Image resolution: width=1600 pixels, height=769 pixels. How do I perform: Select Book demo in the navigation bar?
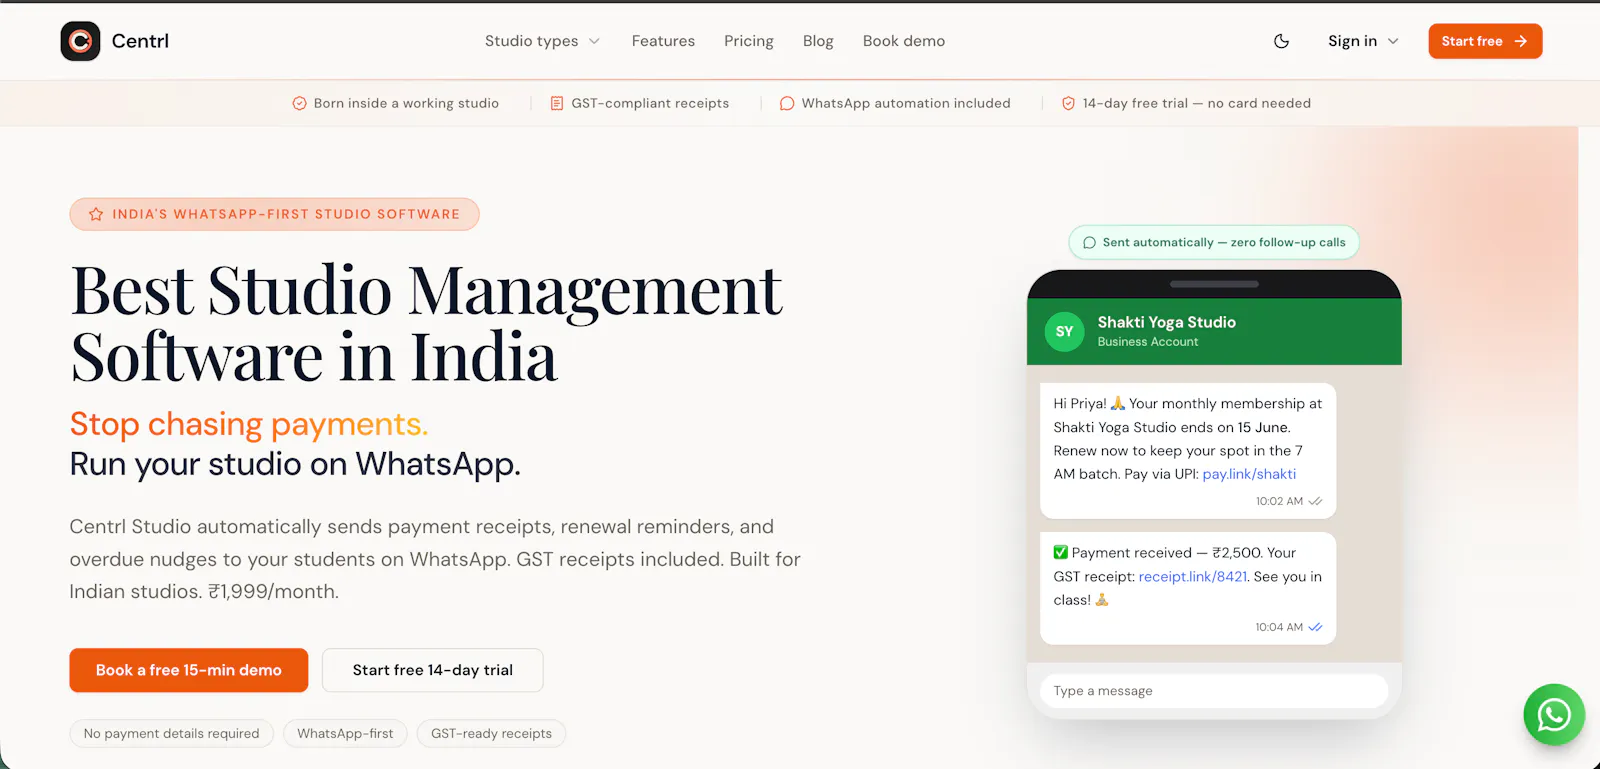[904, 41]
